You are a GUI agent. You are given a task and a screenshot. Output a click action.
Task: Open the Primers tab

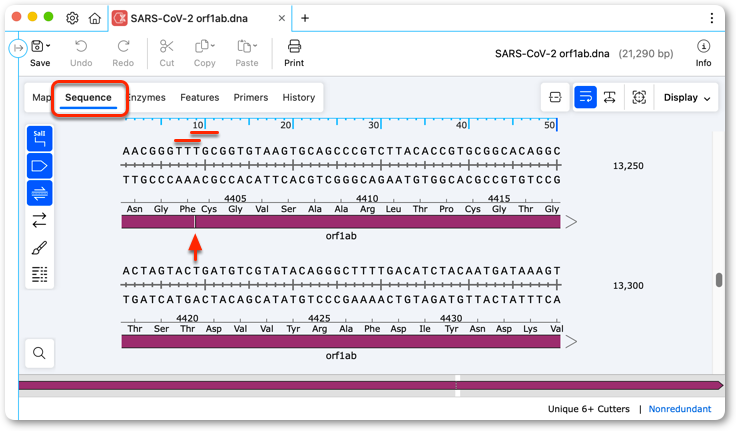251,97
